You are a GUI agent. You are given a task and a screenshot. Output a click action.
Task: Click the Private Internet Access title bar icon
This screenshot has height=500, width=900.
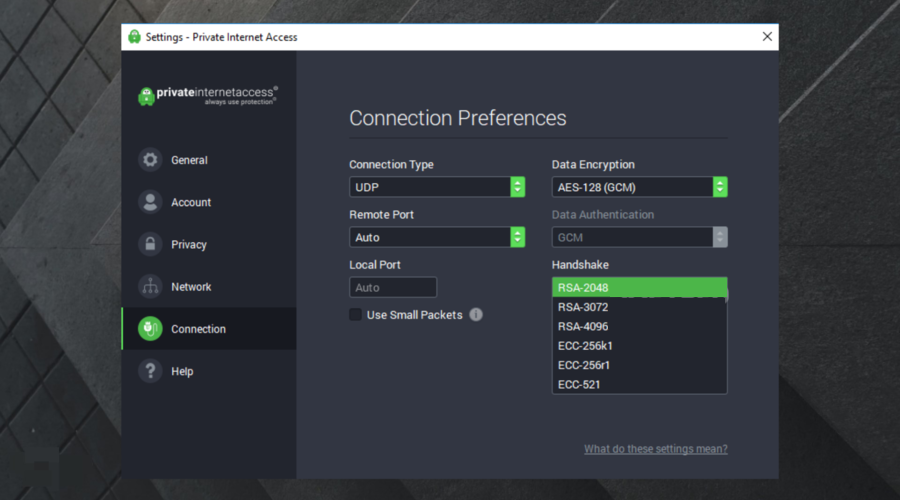pyautogui.click(x=134, y=37)
